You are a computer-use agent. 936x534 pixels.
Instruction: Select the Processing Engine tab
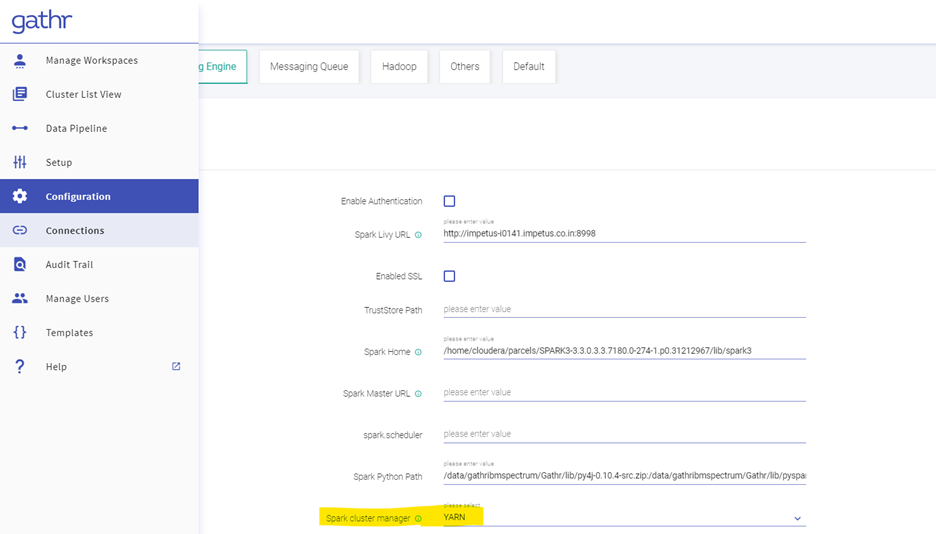[223, 66]
